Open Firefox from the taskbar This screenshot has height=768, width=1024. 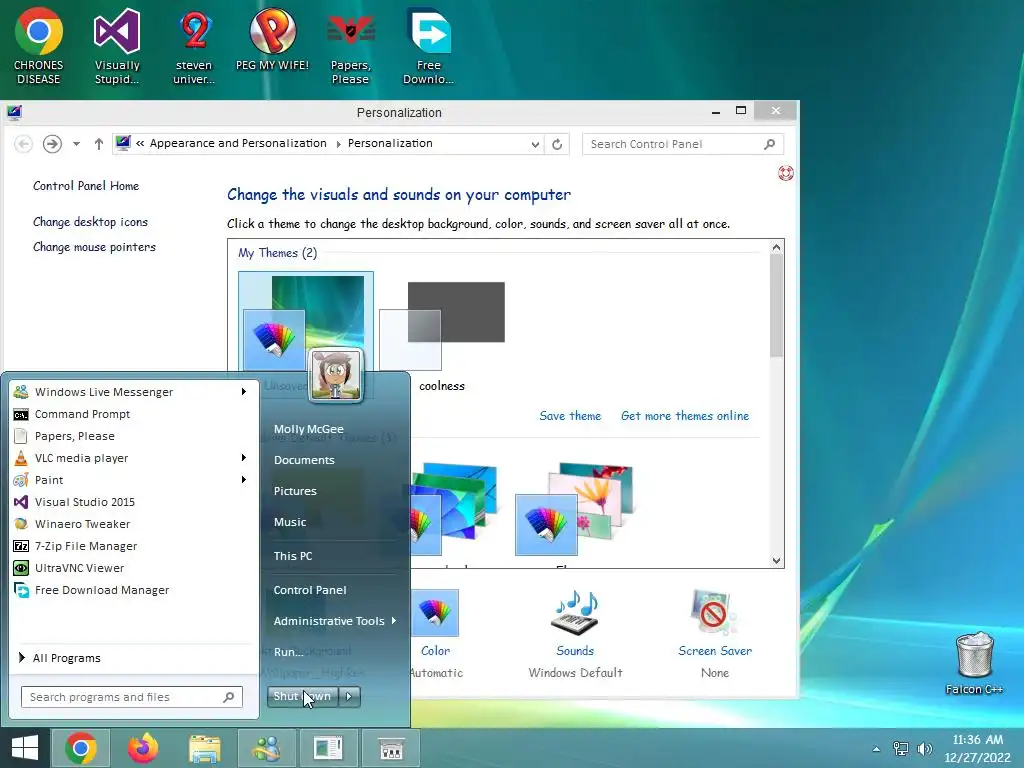pyautogui.click(x=143, y=748)
